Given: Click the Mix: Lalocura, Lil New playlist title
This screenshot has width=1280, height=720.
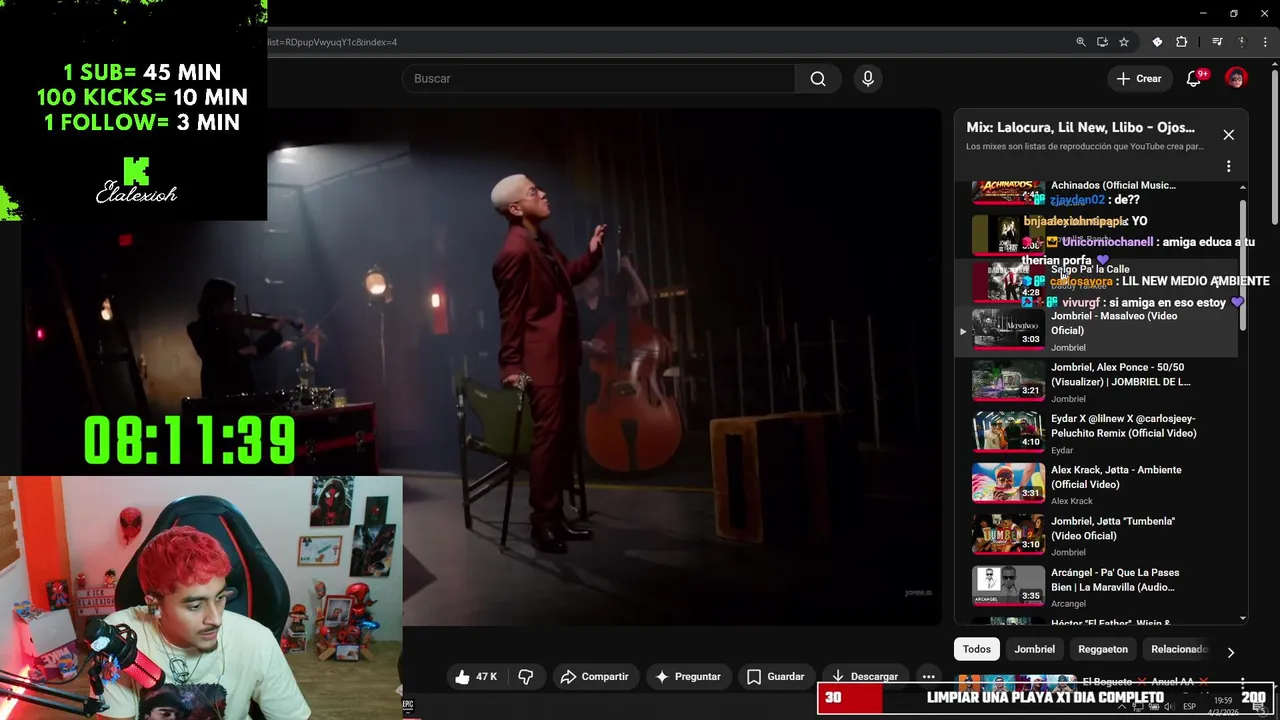Looking at the screenshot, I should coord(1080,128).
